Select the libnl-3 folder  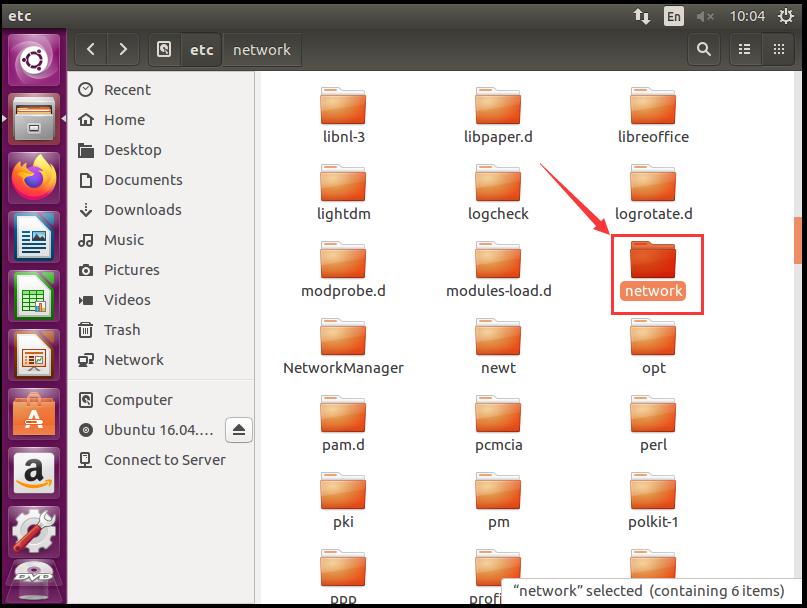(343, 116)
